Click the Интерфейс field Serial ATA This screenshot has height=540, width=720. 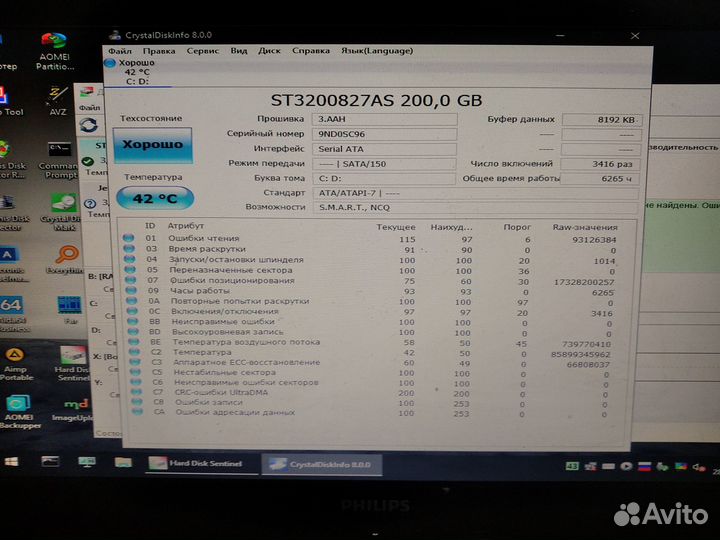(384, 149)
